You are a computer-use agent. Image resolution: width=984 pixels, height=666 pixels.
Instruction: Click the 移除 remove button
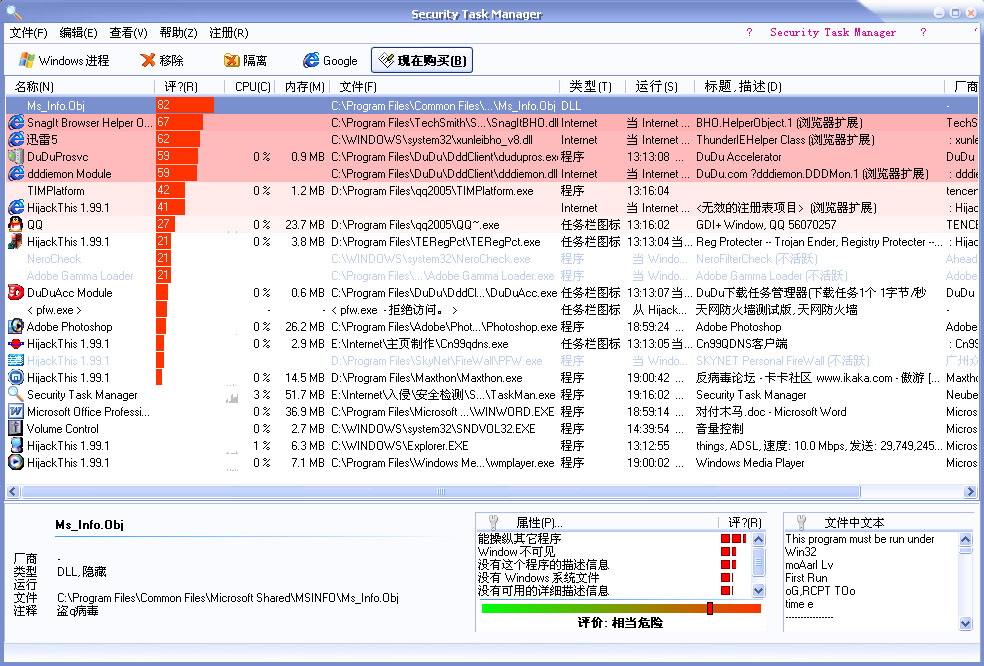(162, 60)
